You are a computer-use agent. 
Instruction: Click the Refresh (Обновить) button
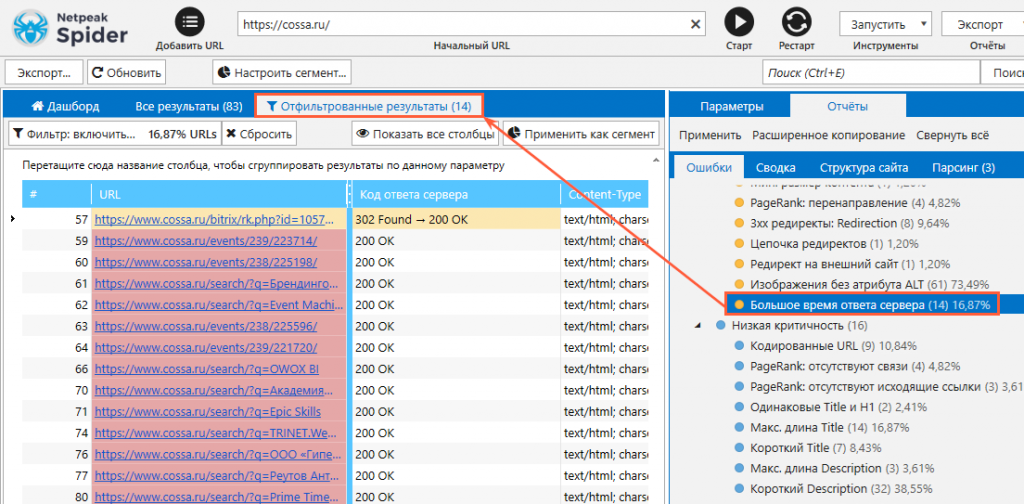pyautogui.click(x=125, y=72)
